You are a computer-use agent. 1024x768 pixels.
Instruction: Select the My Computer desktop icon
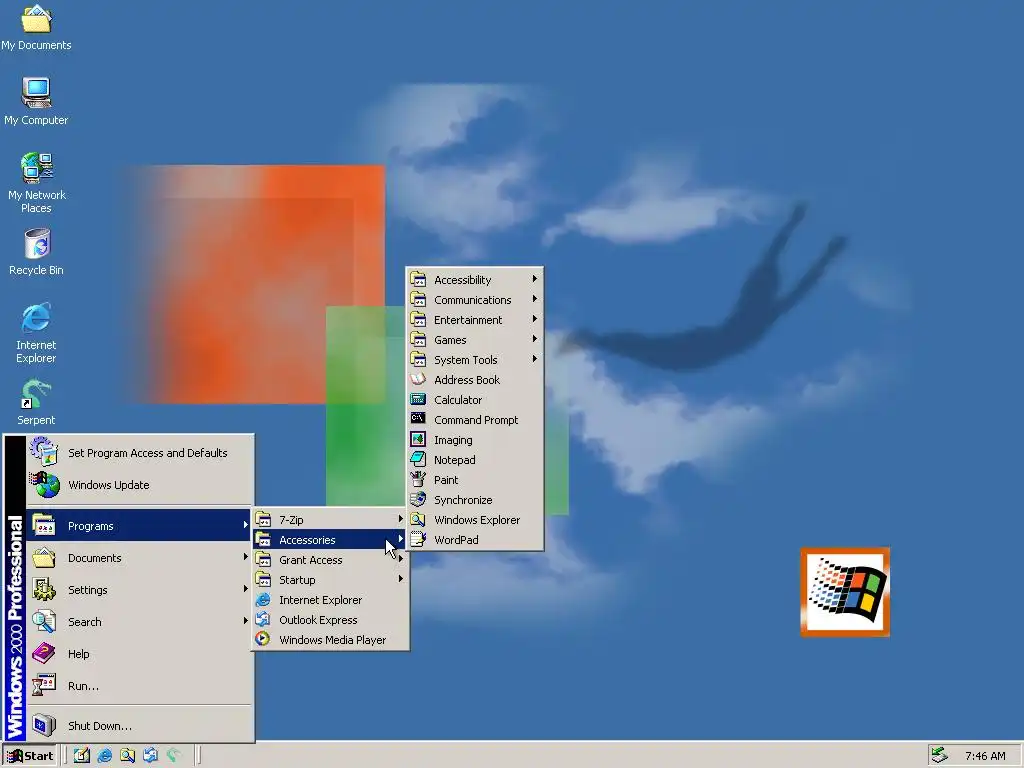pos(36,101)
